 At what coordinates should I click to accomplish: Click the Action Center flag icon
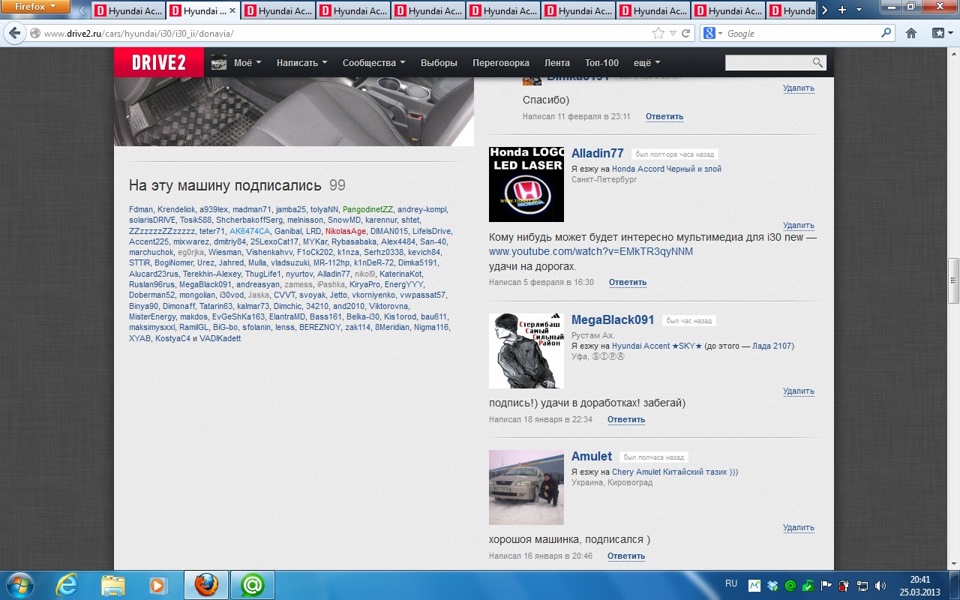[x=826, y=585]
